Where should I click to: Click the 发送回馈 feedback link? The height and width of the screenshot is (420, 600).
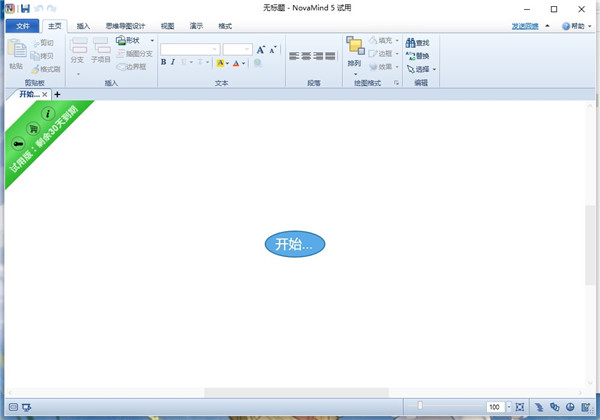(x=524, y=25)
